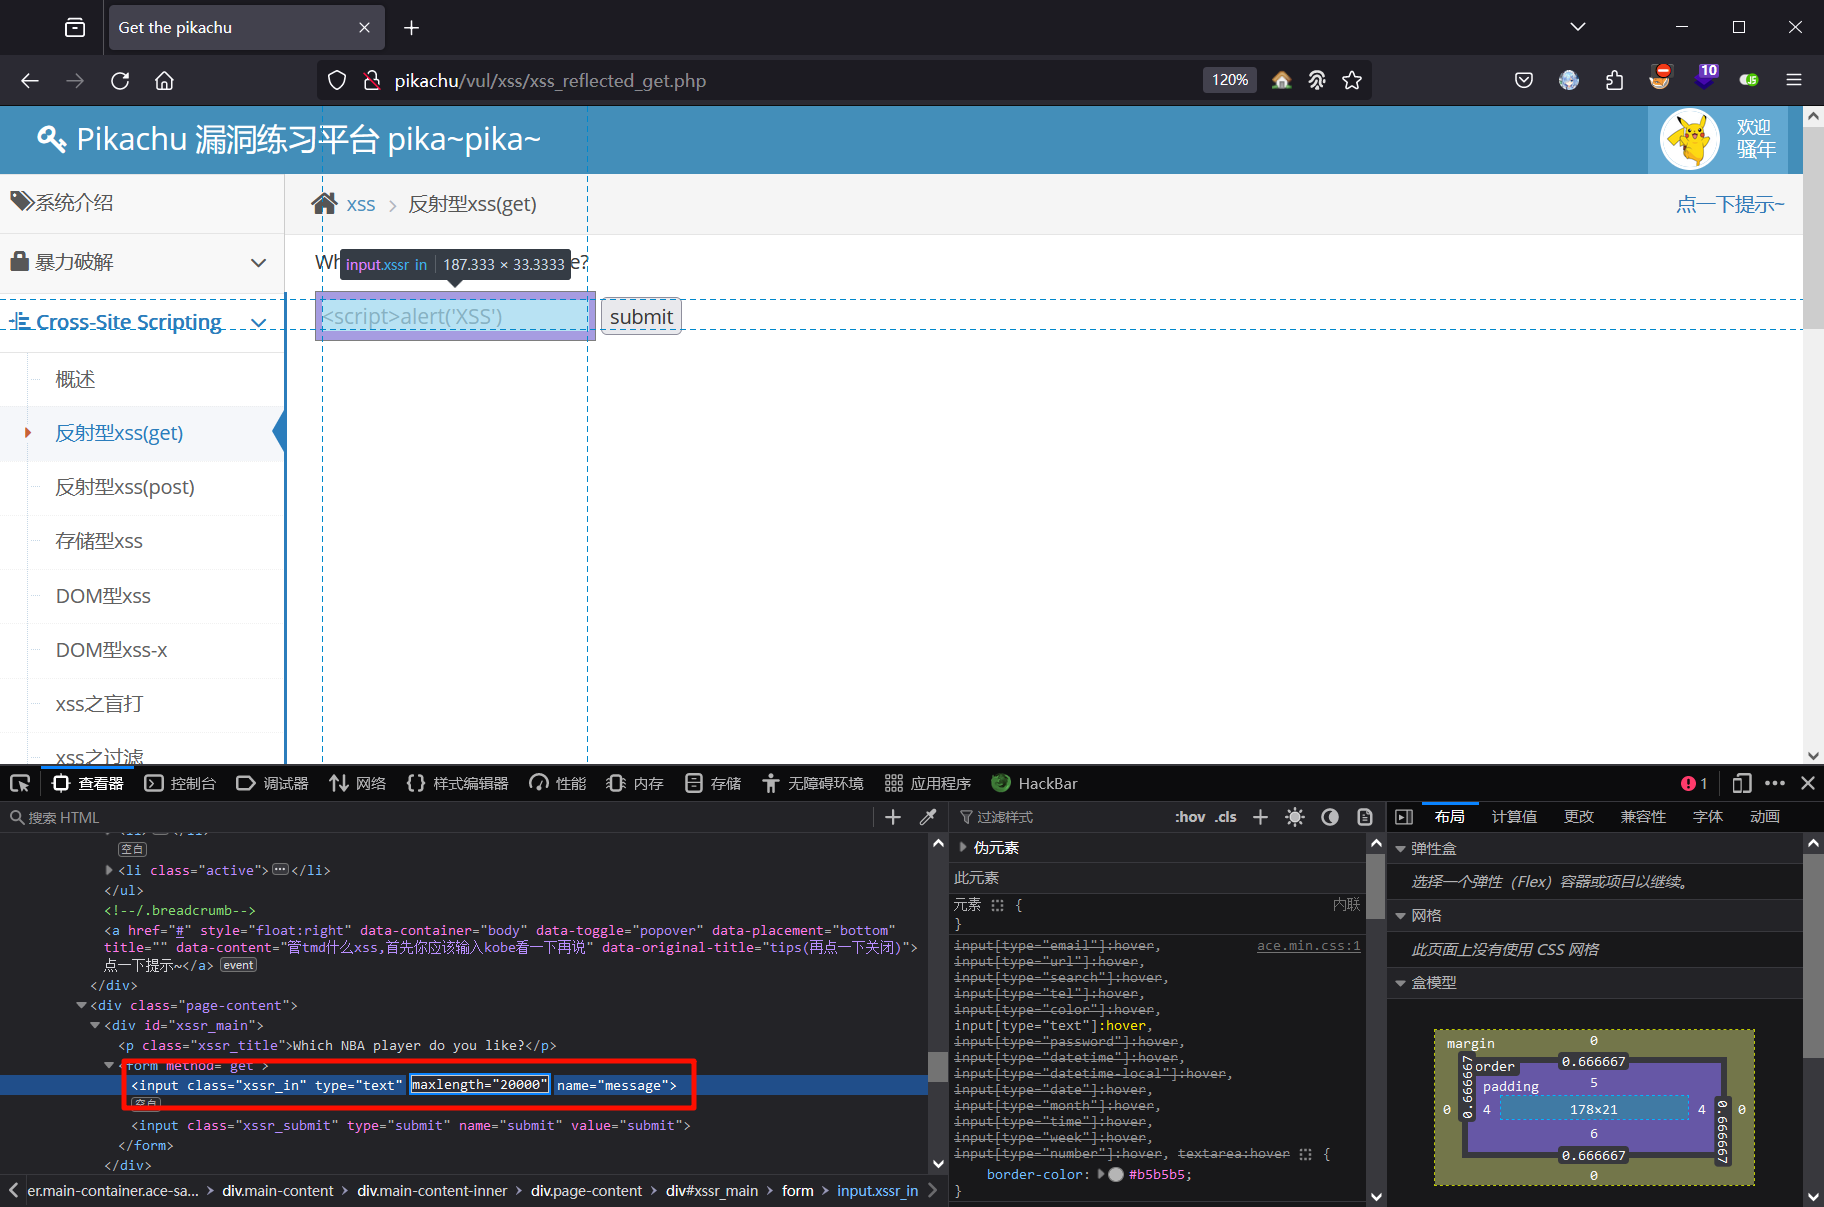The height and width of the screenshot is (1207, 1824).
Task: Open the 无障碍环境 accessibility tab
Action: (812, 783)
